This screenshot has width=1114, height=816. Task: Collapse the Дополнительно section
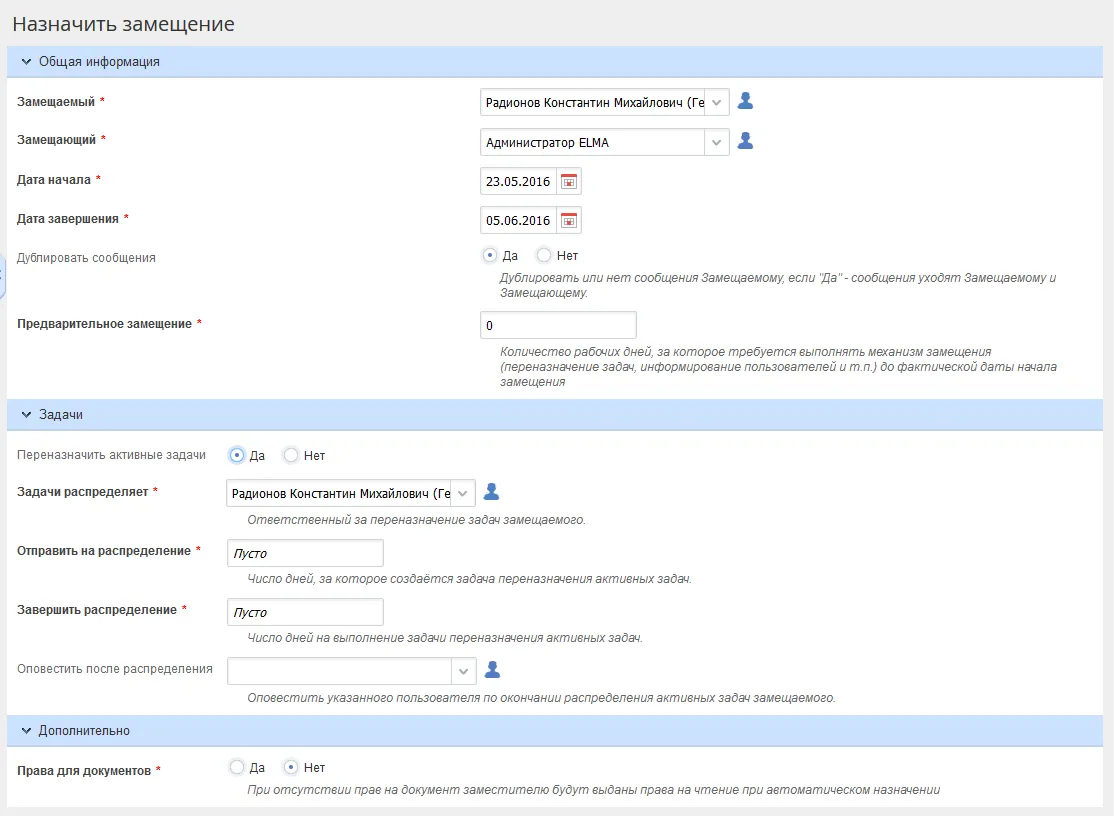pyautogui.click(x=27, y=730)
